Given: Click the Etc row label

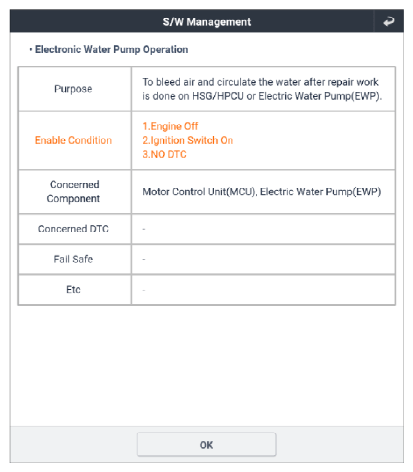Looking at the screenshot, I should (x=73, y=290).
